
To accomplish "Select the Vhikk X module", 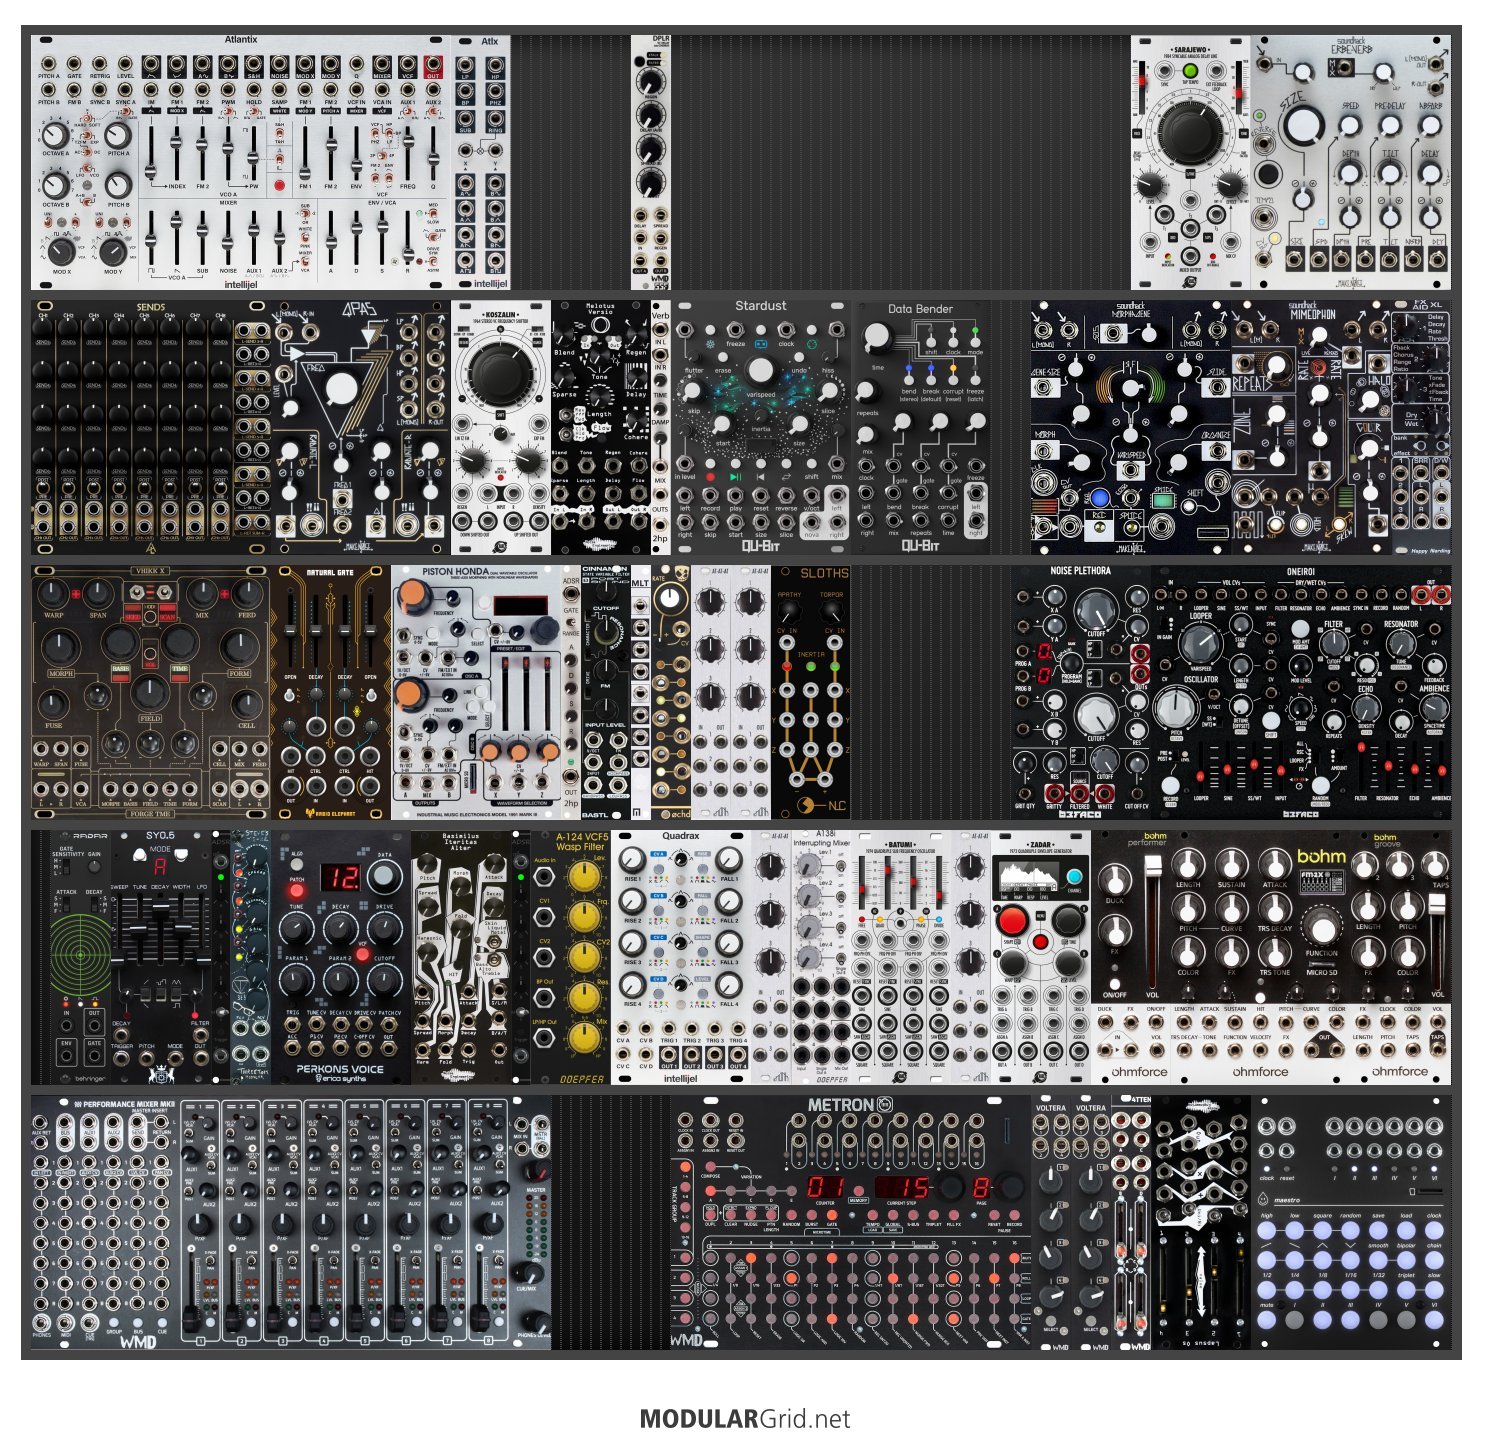I will 151,692.
